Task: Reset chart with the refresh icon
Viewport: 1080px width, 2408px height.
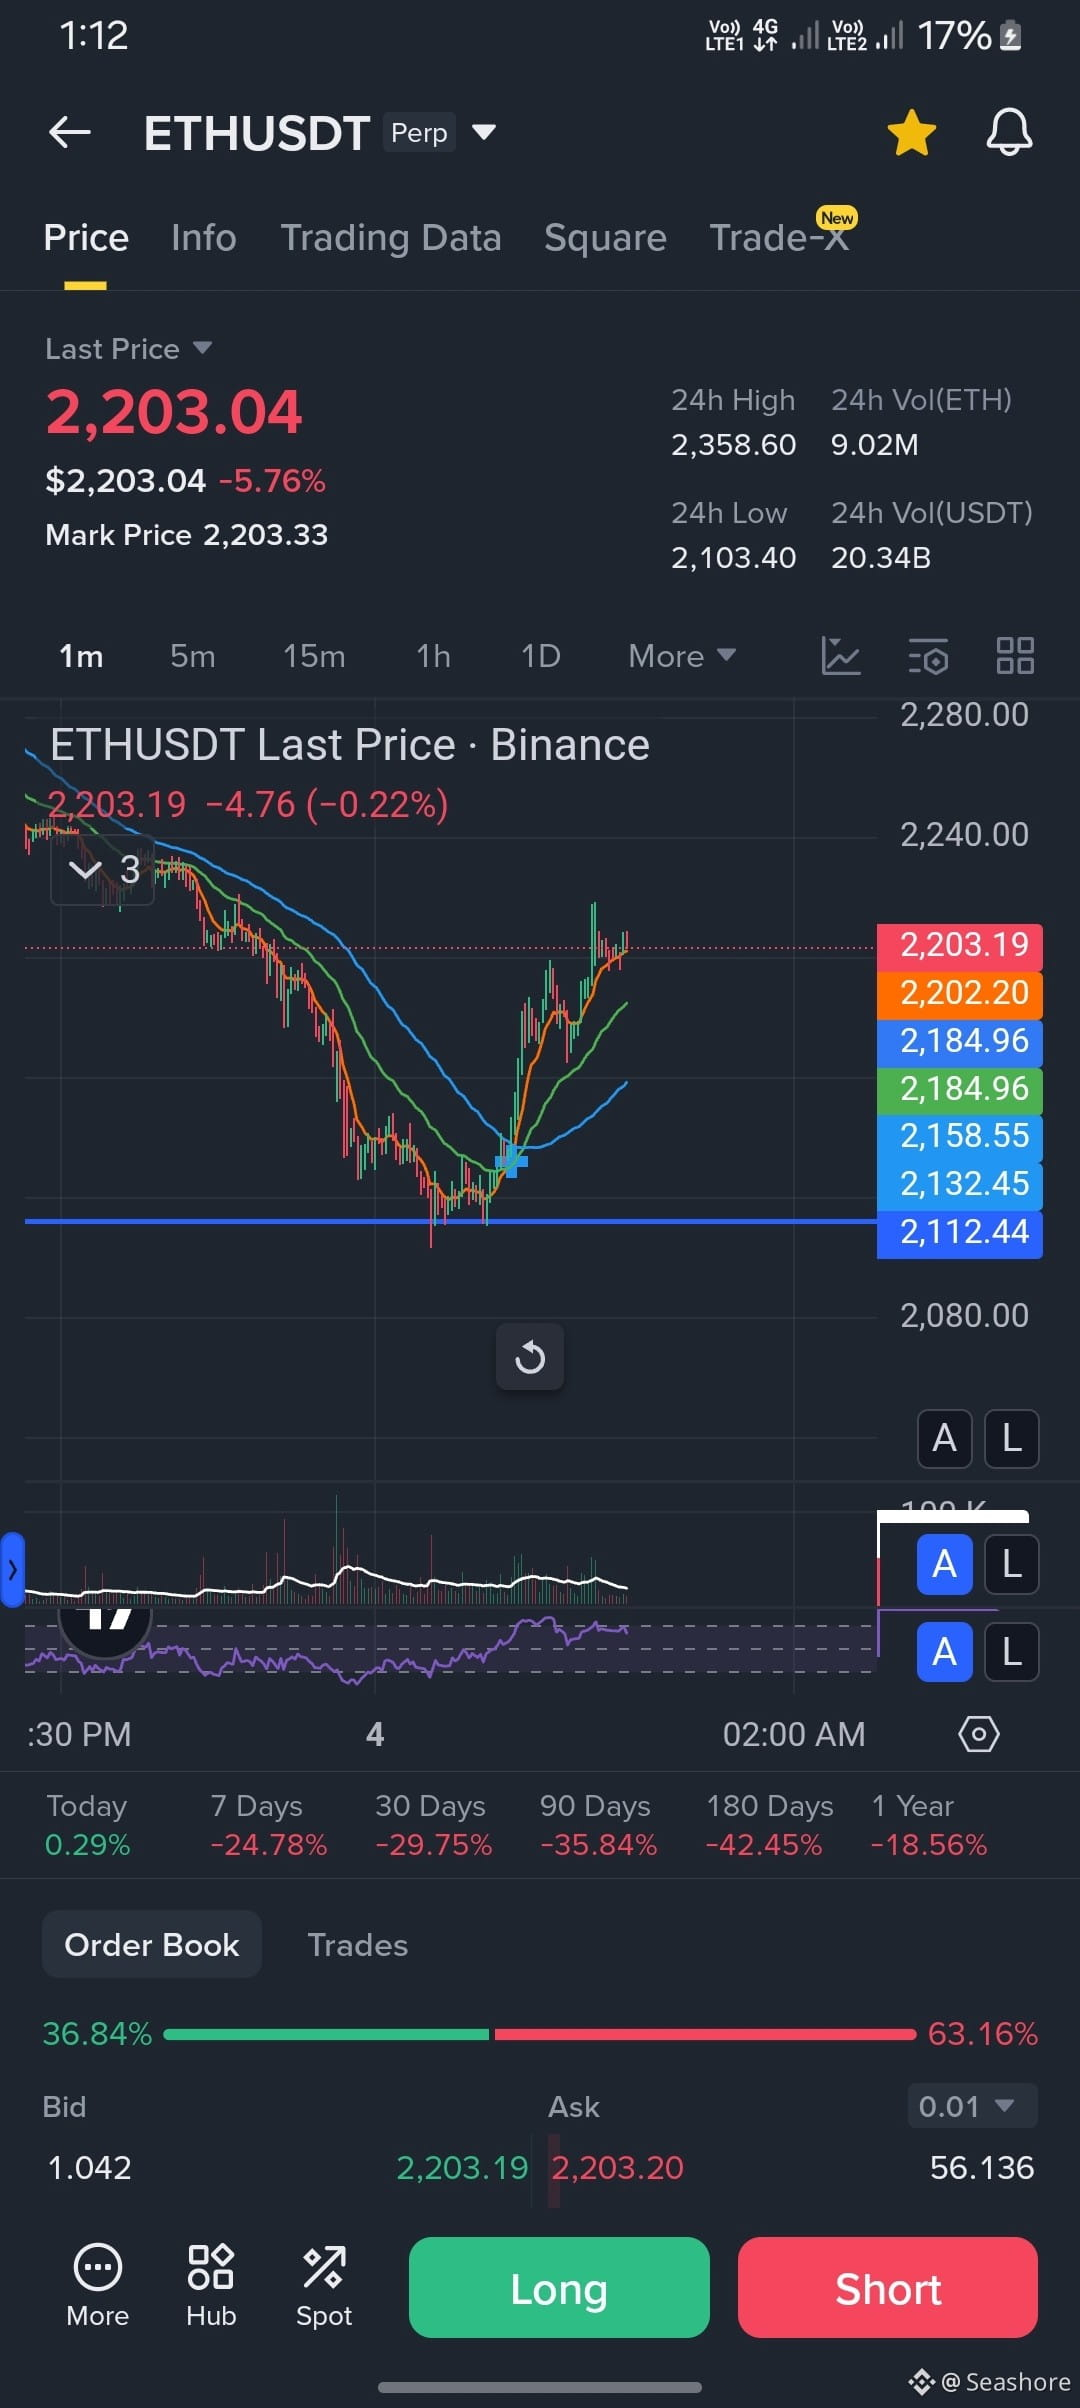Action: click(530, 1357)
